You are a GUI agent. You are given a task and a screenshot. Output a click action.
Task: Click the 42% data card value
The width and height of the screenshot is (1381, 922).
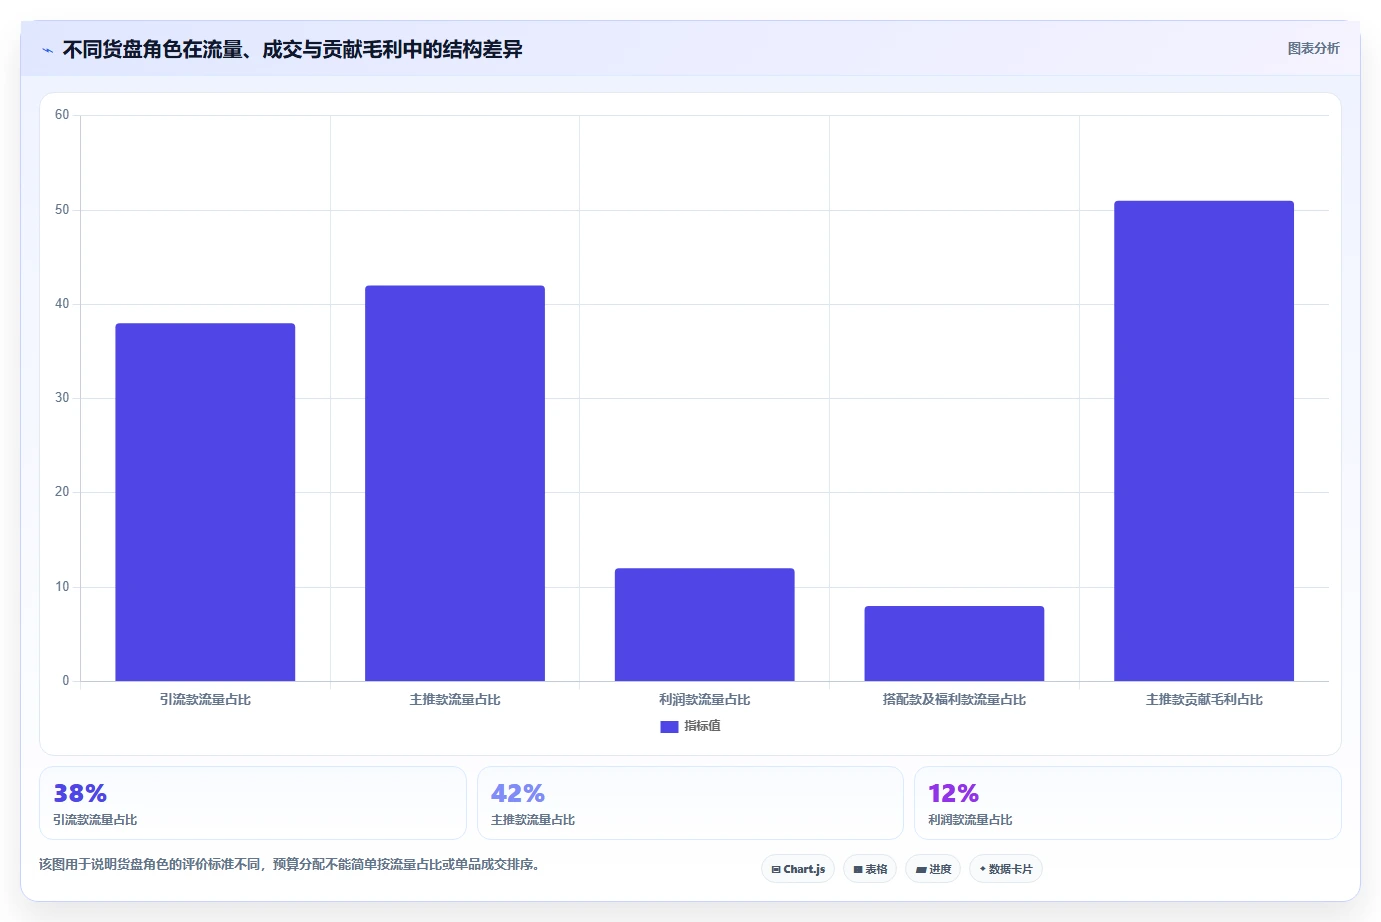click(518, 793)
